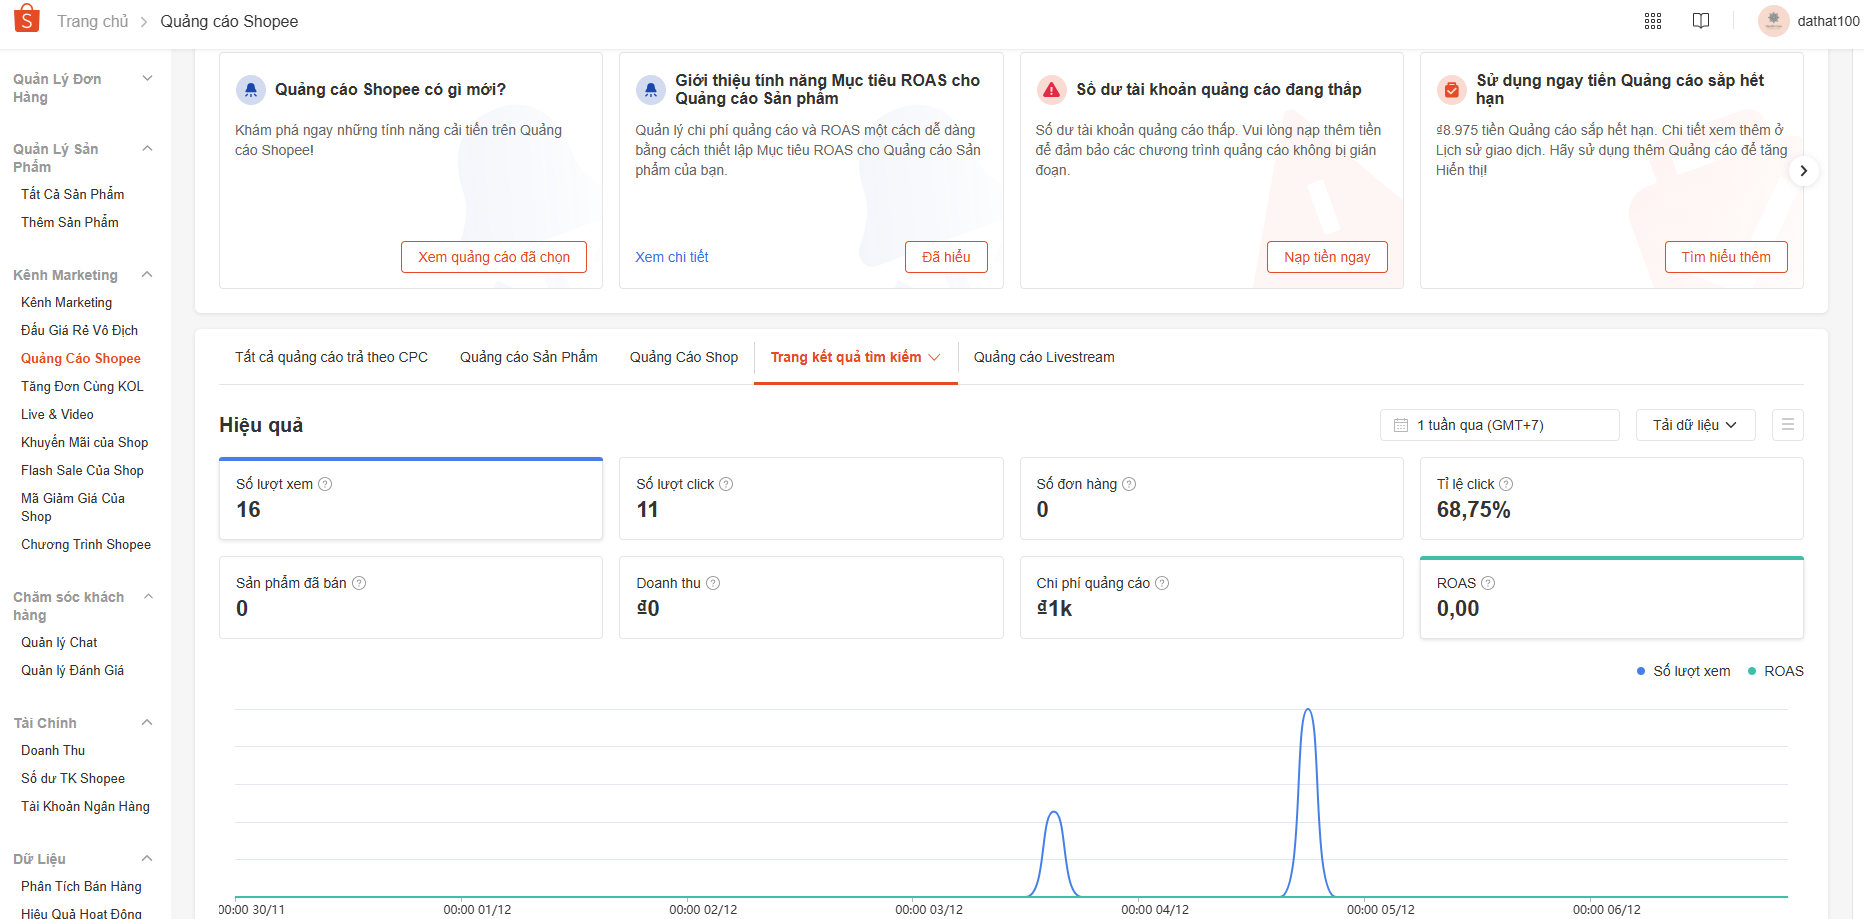Click help icon next to Chi phí quảng cáo

1162,583
